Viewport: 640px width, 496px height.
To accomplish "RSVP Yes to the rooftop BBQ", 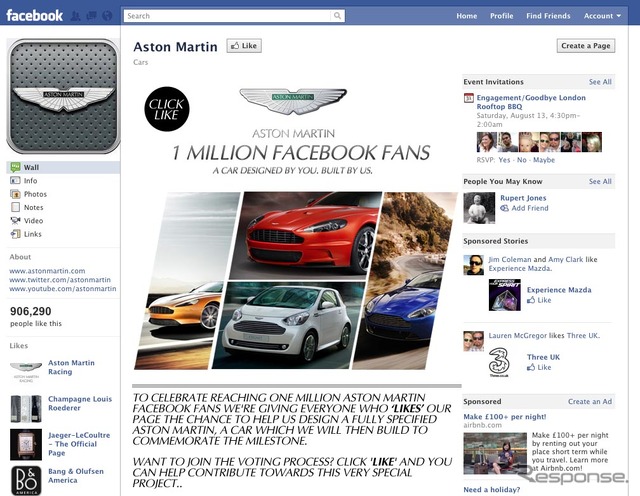I will click(x=504, y=160).
